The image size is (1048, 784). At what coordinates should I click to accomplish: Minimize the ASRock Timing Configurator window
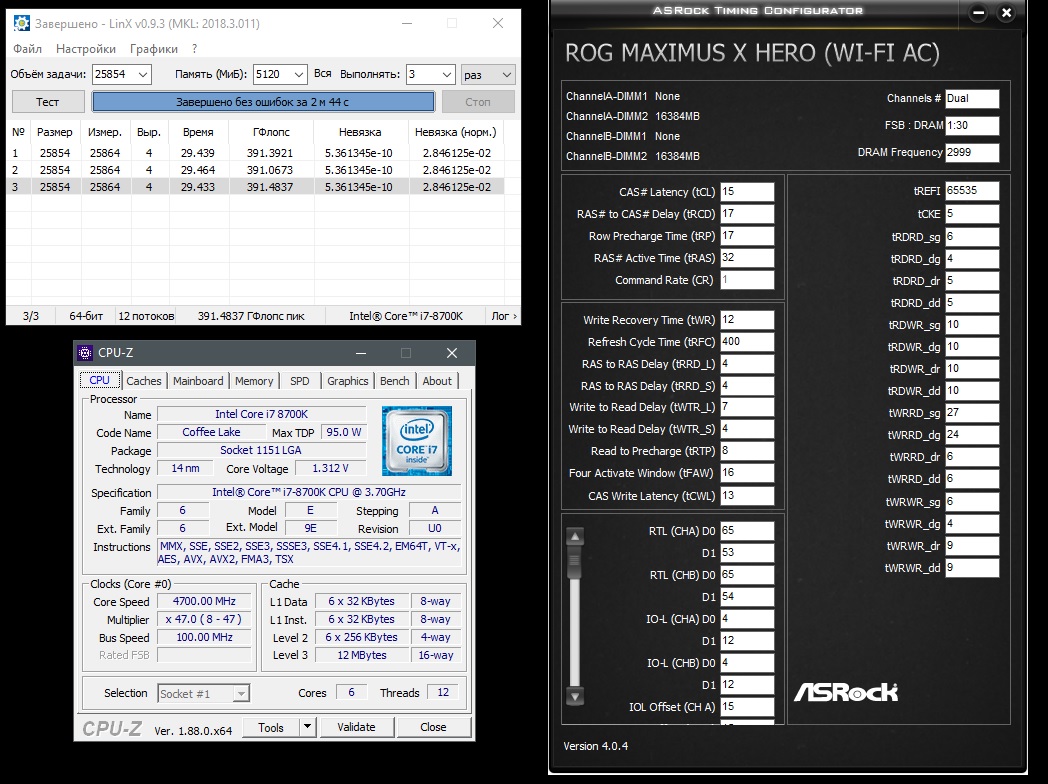tap(978, 13)
